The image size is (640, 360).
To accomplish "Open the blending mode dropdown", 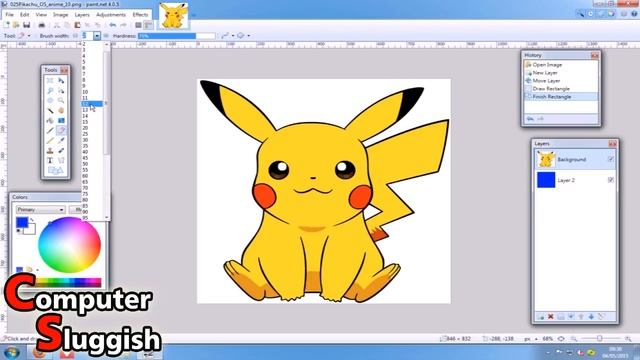I will pyautogui.click(x=243, y=36).
